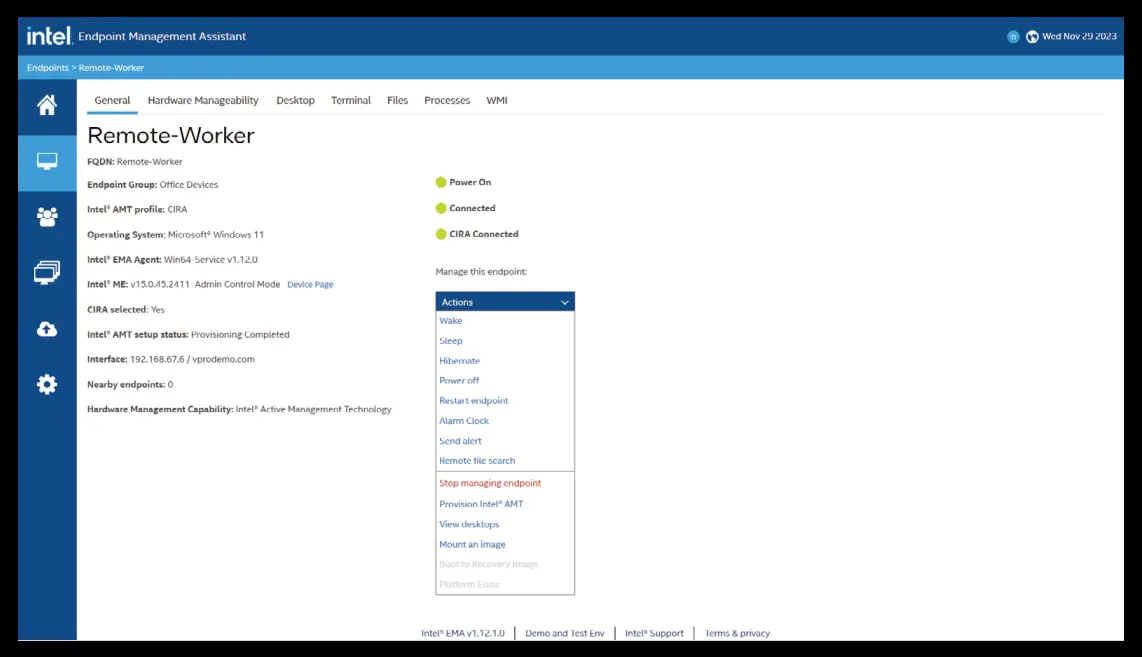Image resolution: width=1142 pixels, height=657 pixels.
Task: Select Sleep from Actions menu
Action: point(451,341)
